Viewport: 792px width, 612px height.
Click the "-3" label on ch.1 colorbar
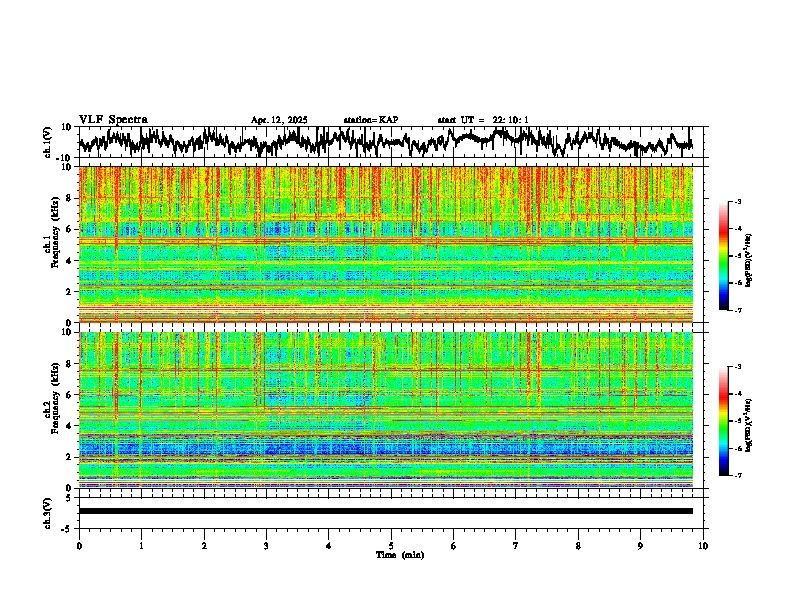(x=737, y=202)
